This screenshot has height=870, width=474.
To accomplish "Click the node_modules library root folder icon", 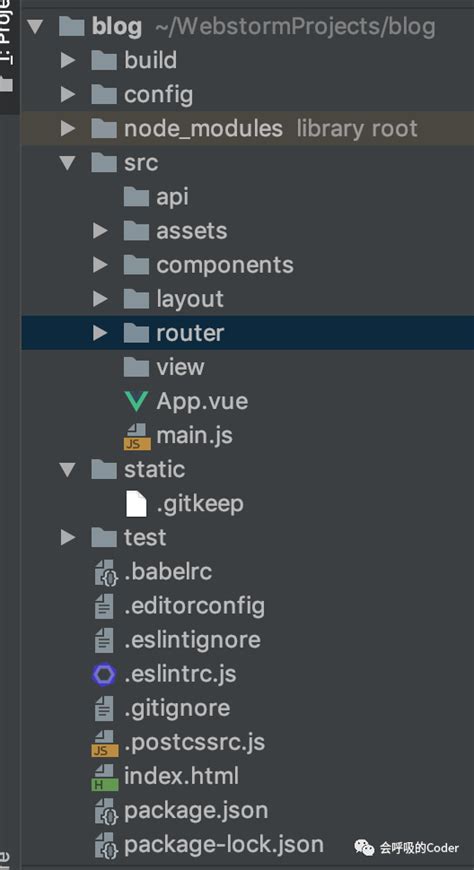I will coord(104,129).
